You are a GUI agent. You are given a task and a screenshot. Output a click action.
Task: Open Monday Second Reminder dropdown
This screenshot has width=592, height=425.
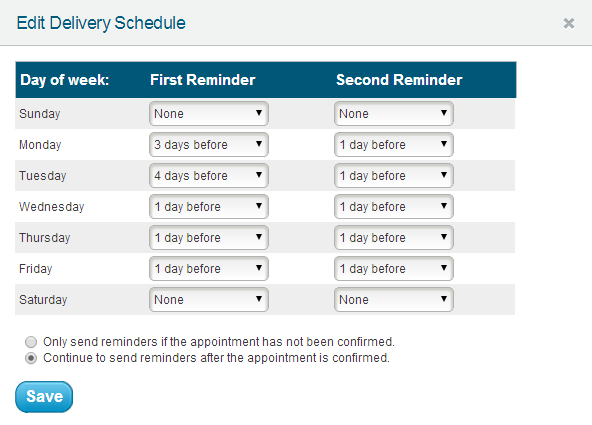tap(394, 145)
